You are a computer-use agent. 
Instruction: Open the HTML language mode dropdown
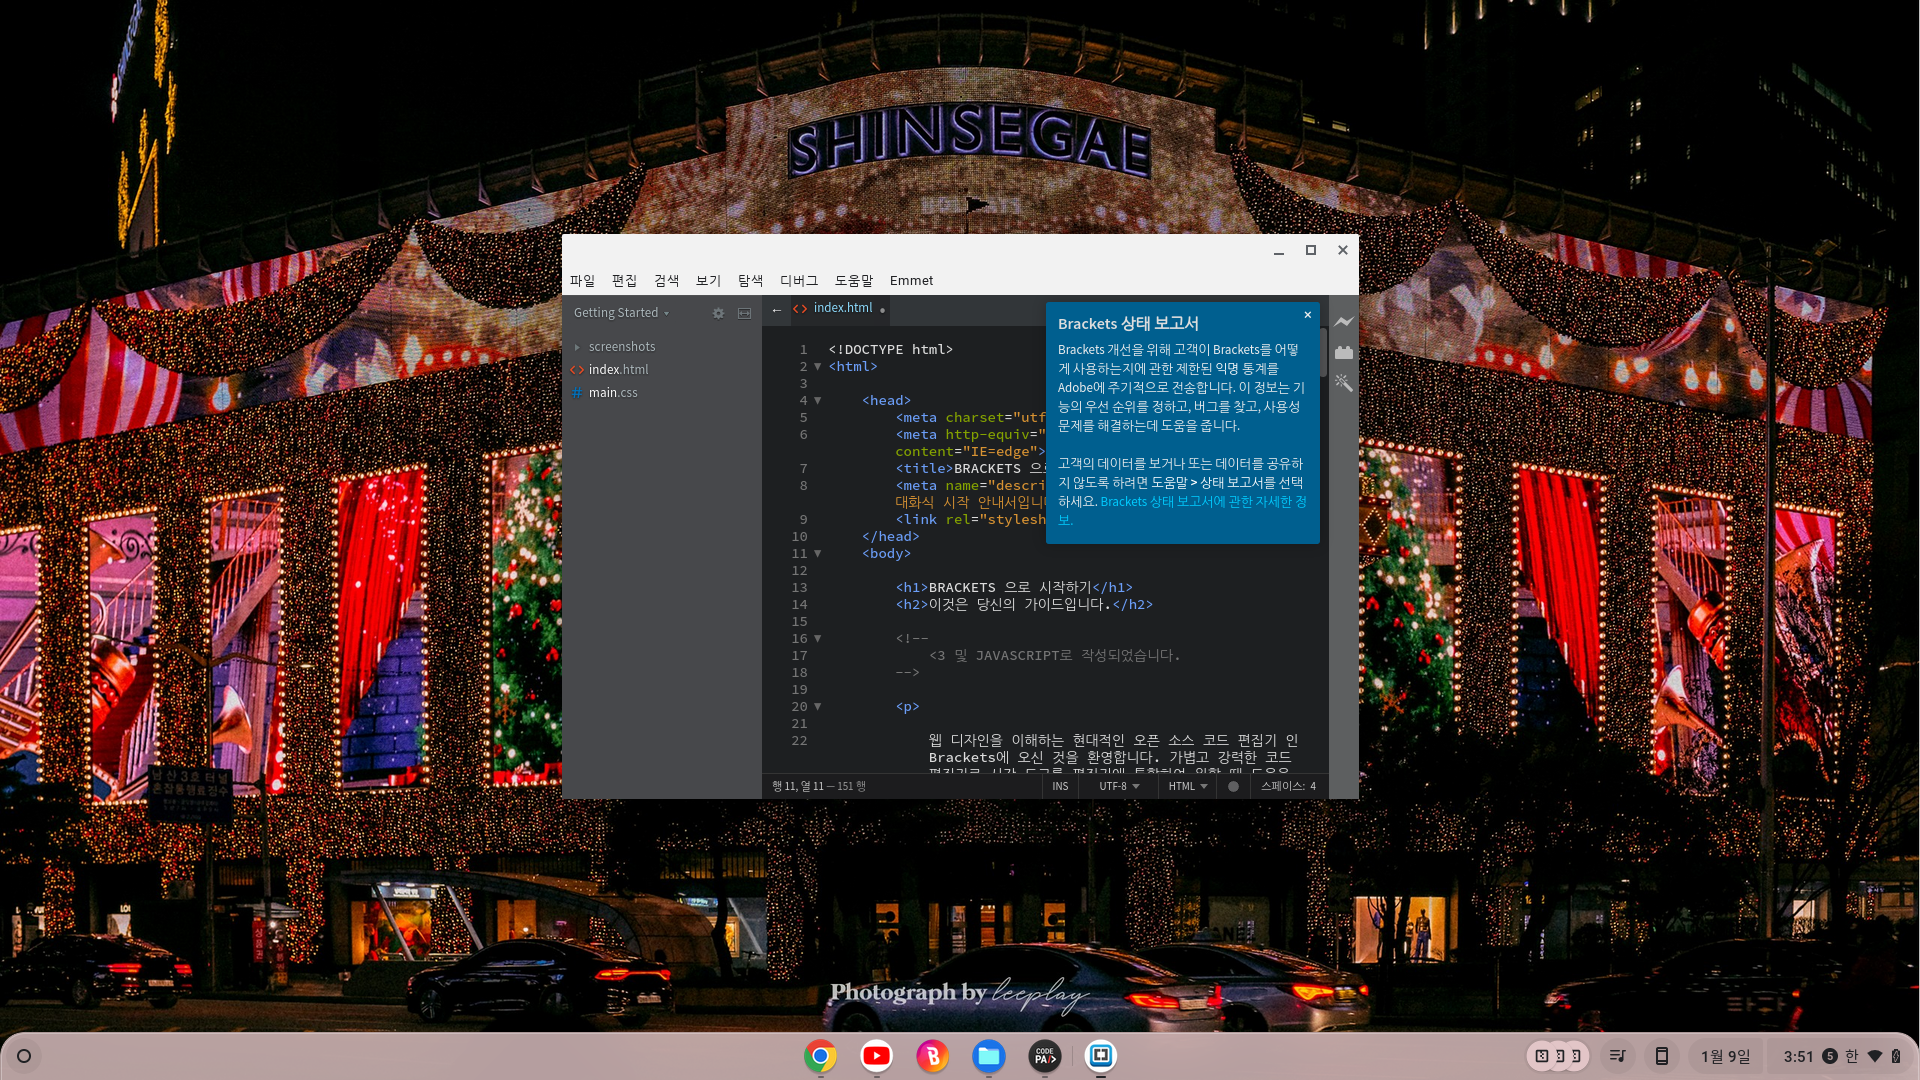tap(1188, 786)
